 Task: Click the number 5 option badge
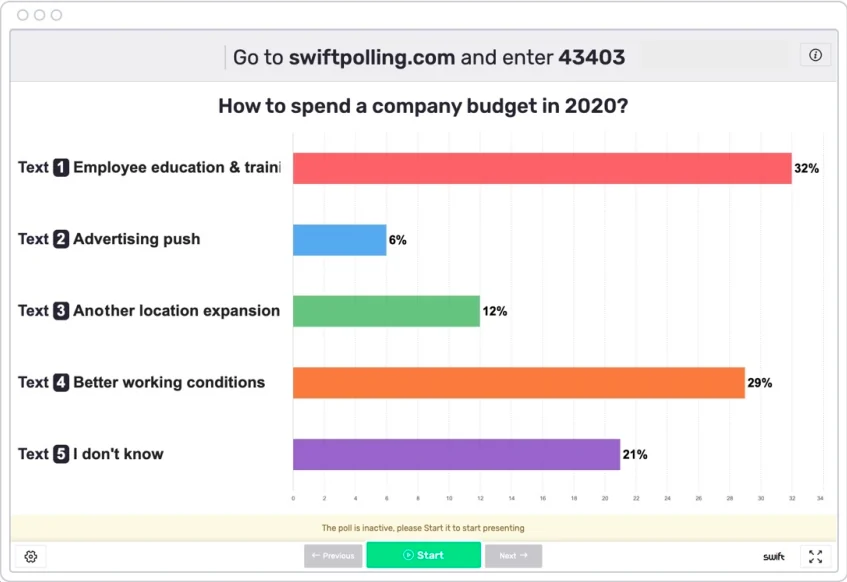pos(61,454)
